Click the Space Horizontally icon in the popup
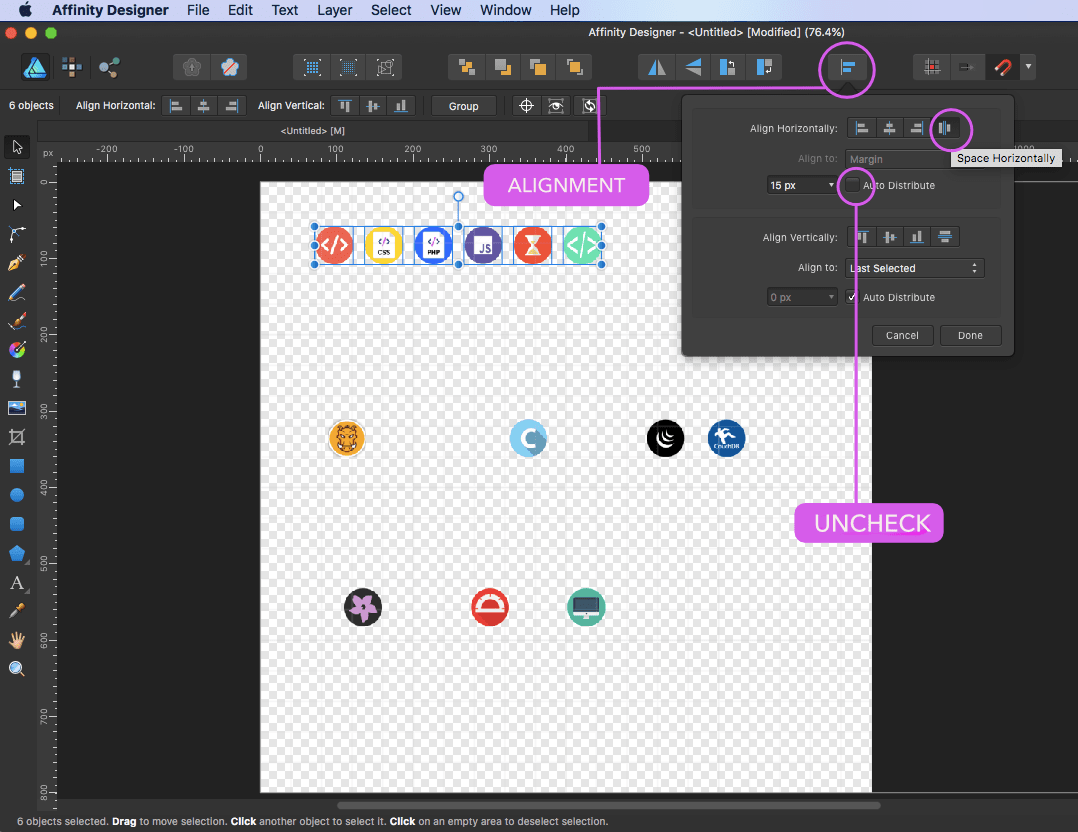The width and height of the screenshot is (1078, 832). [x=944, y=128]
